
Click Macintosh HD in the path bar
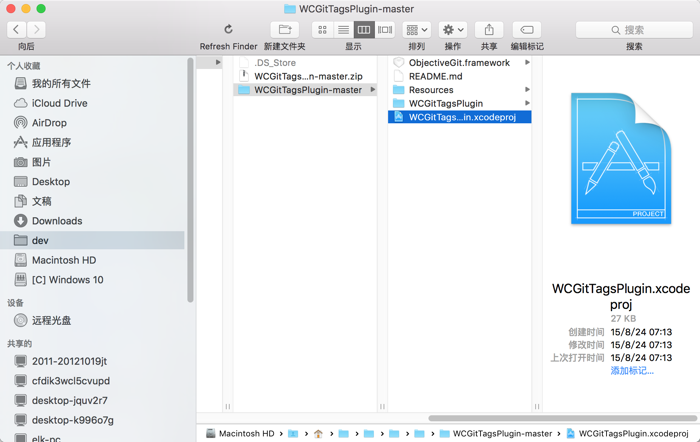click(241, 434)
